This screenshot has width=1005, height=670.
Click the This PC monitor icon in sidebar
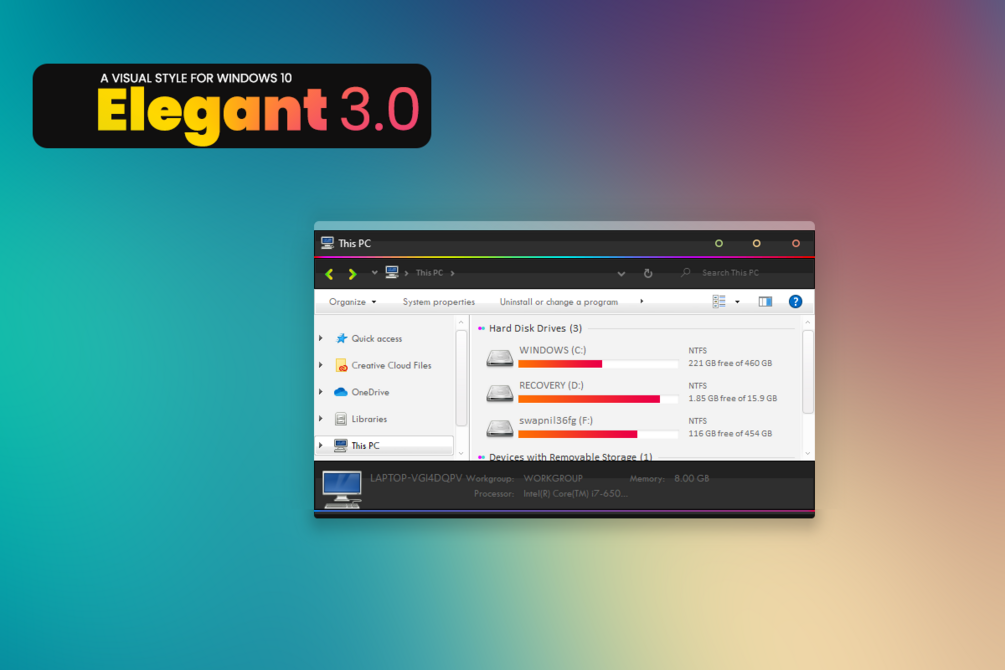click(341, 446)
